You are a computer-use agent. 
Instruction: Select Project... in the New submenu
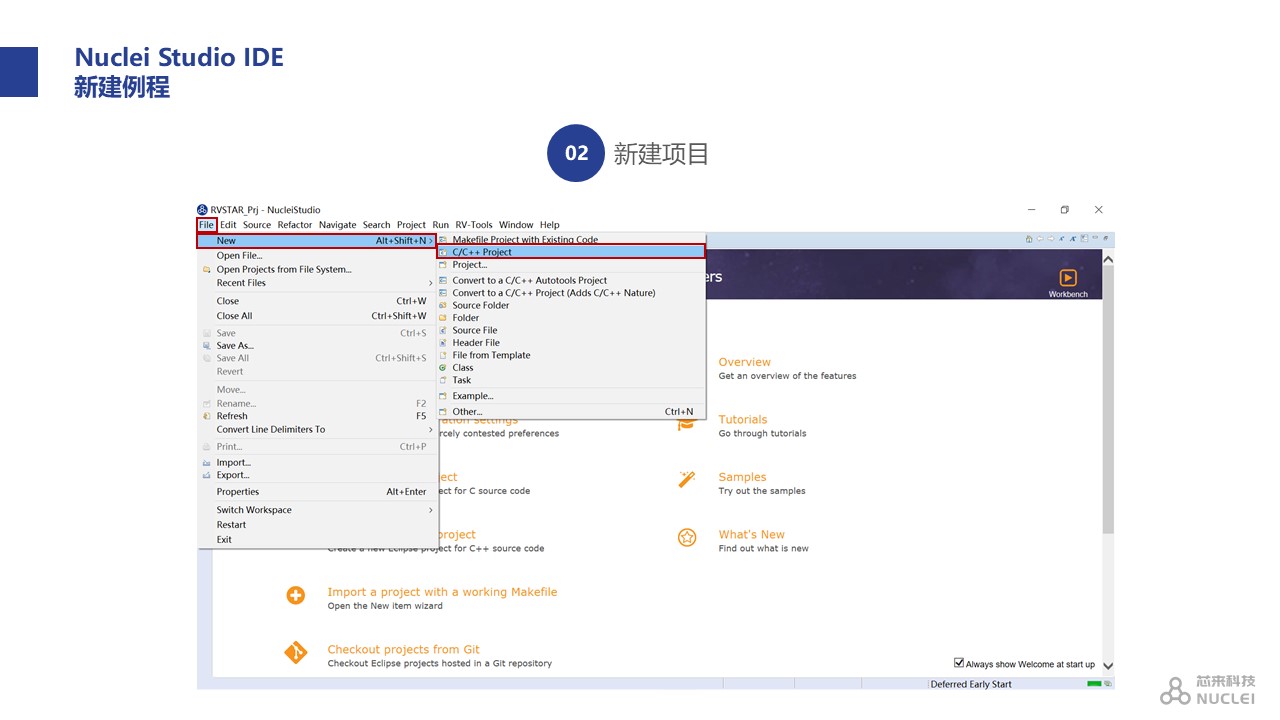[x=571, y=265]
